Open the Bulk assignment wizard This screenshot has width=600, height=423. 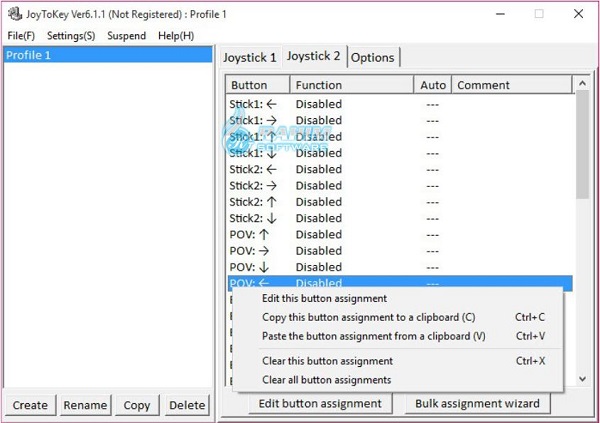(478, 403)
